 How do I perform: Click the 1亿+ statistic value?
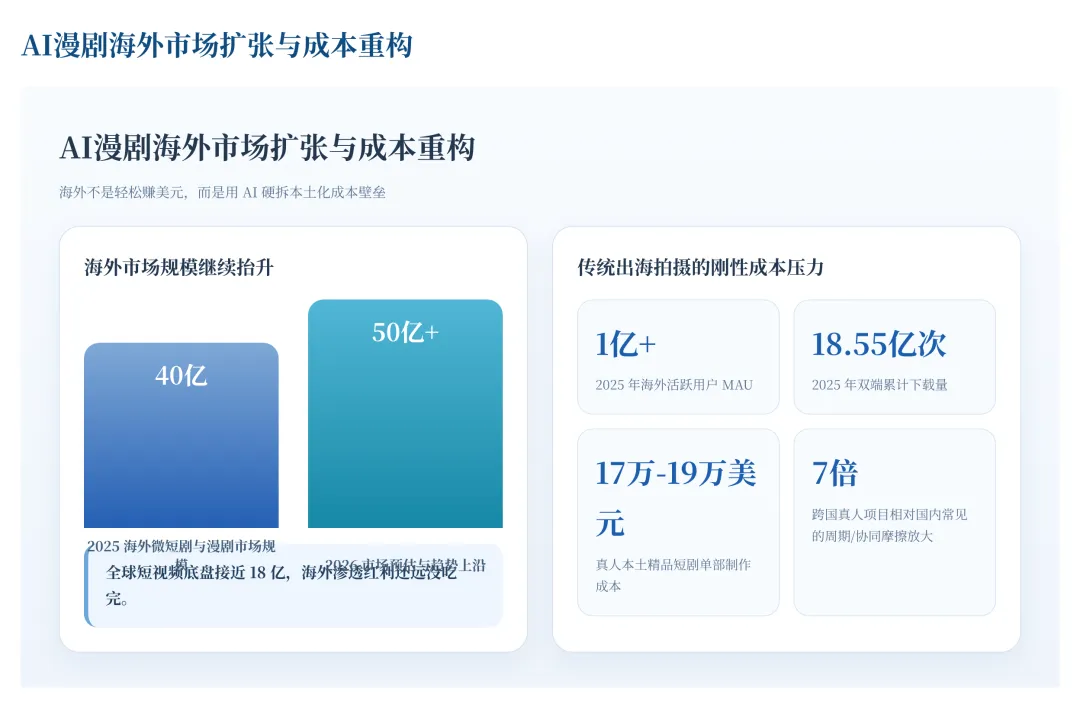tap(625, 344)
